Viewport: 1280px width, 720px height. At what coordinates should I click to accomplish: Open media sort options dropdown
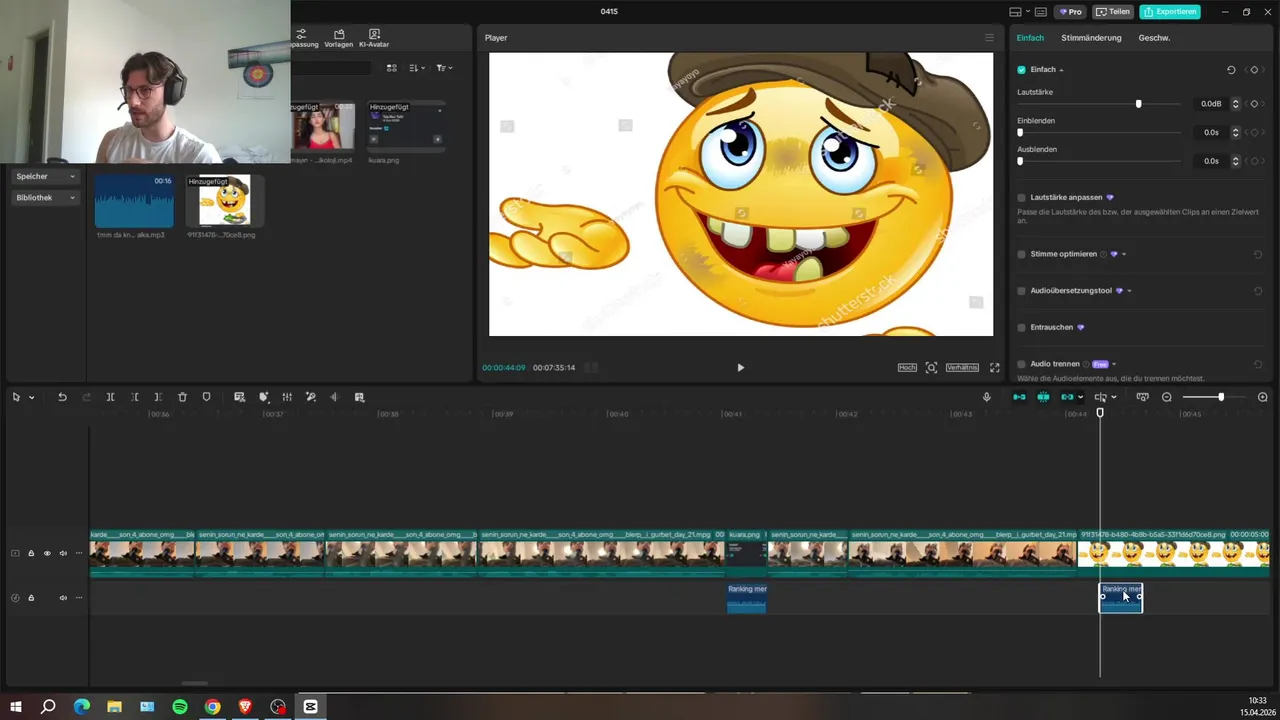(x=418, y=68)
